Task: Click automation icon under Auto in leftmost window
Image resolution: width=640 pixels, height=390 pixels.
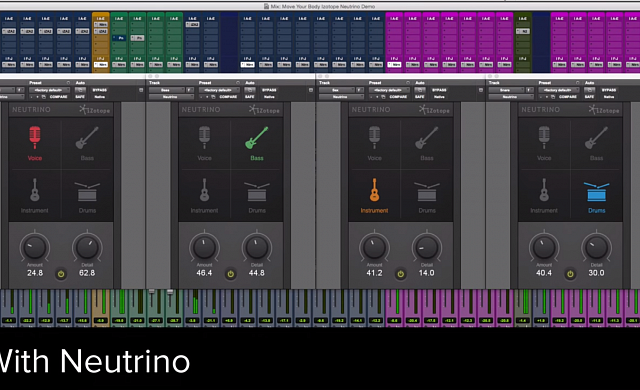Action: coord(80,90)
